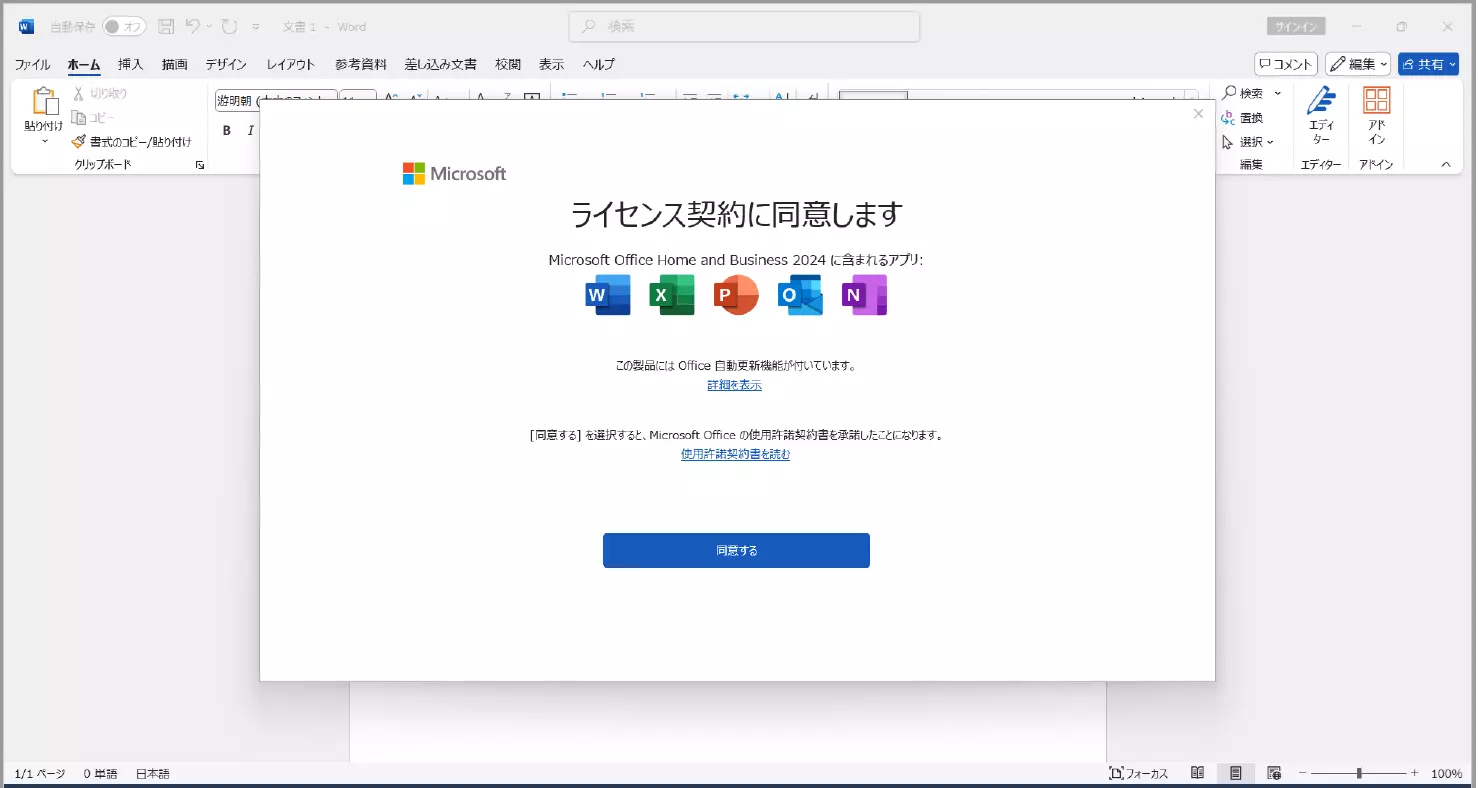
Task: Collapse the ribbon with the chevron
Action: pyautogui.click(x=1445, y=164)
